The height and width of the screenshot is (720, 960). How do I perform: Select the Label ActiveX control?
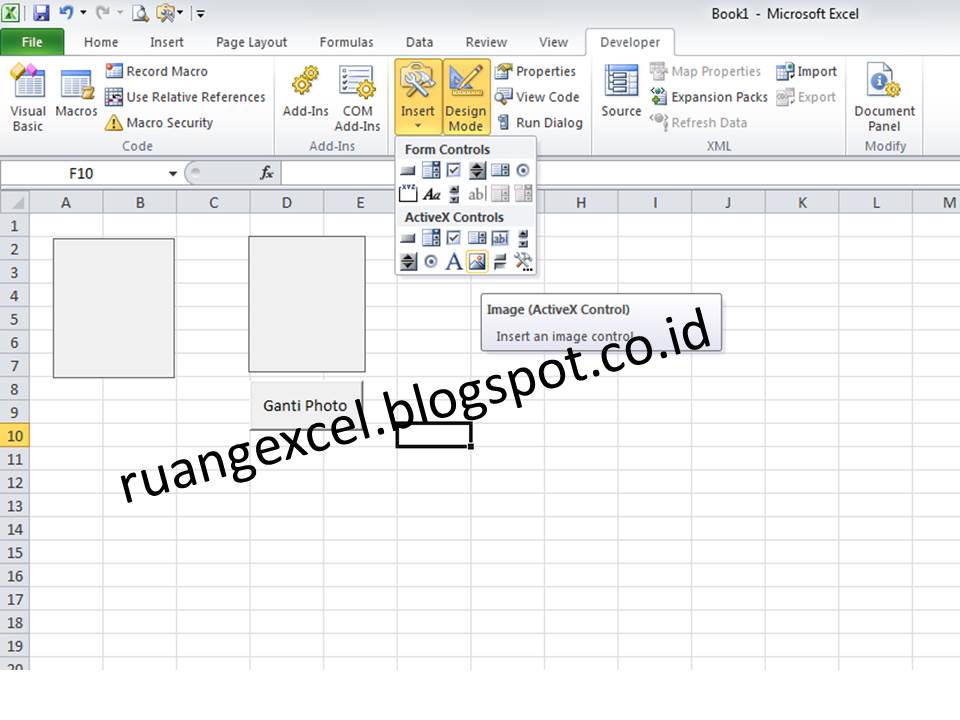point(455,261)
